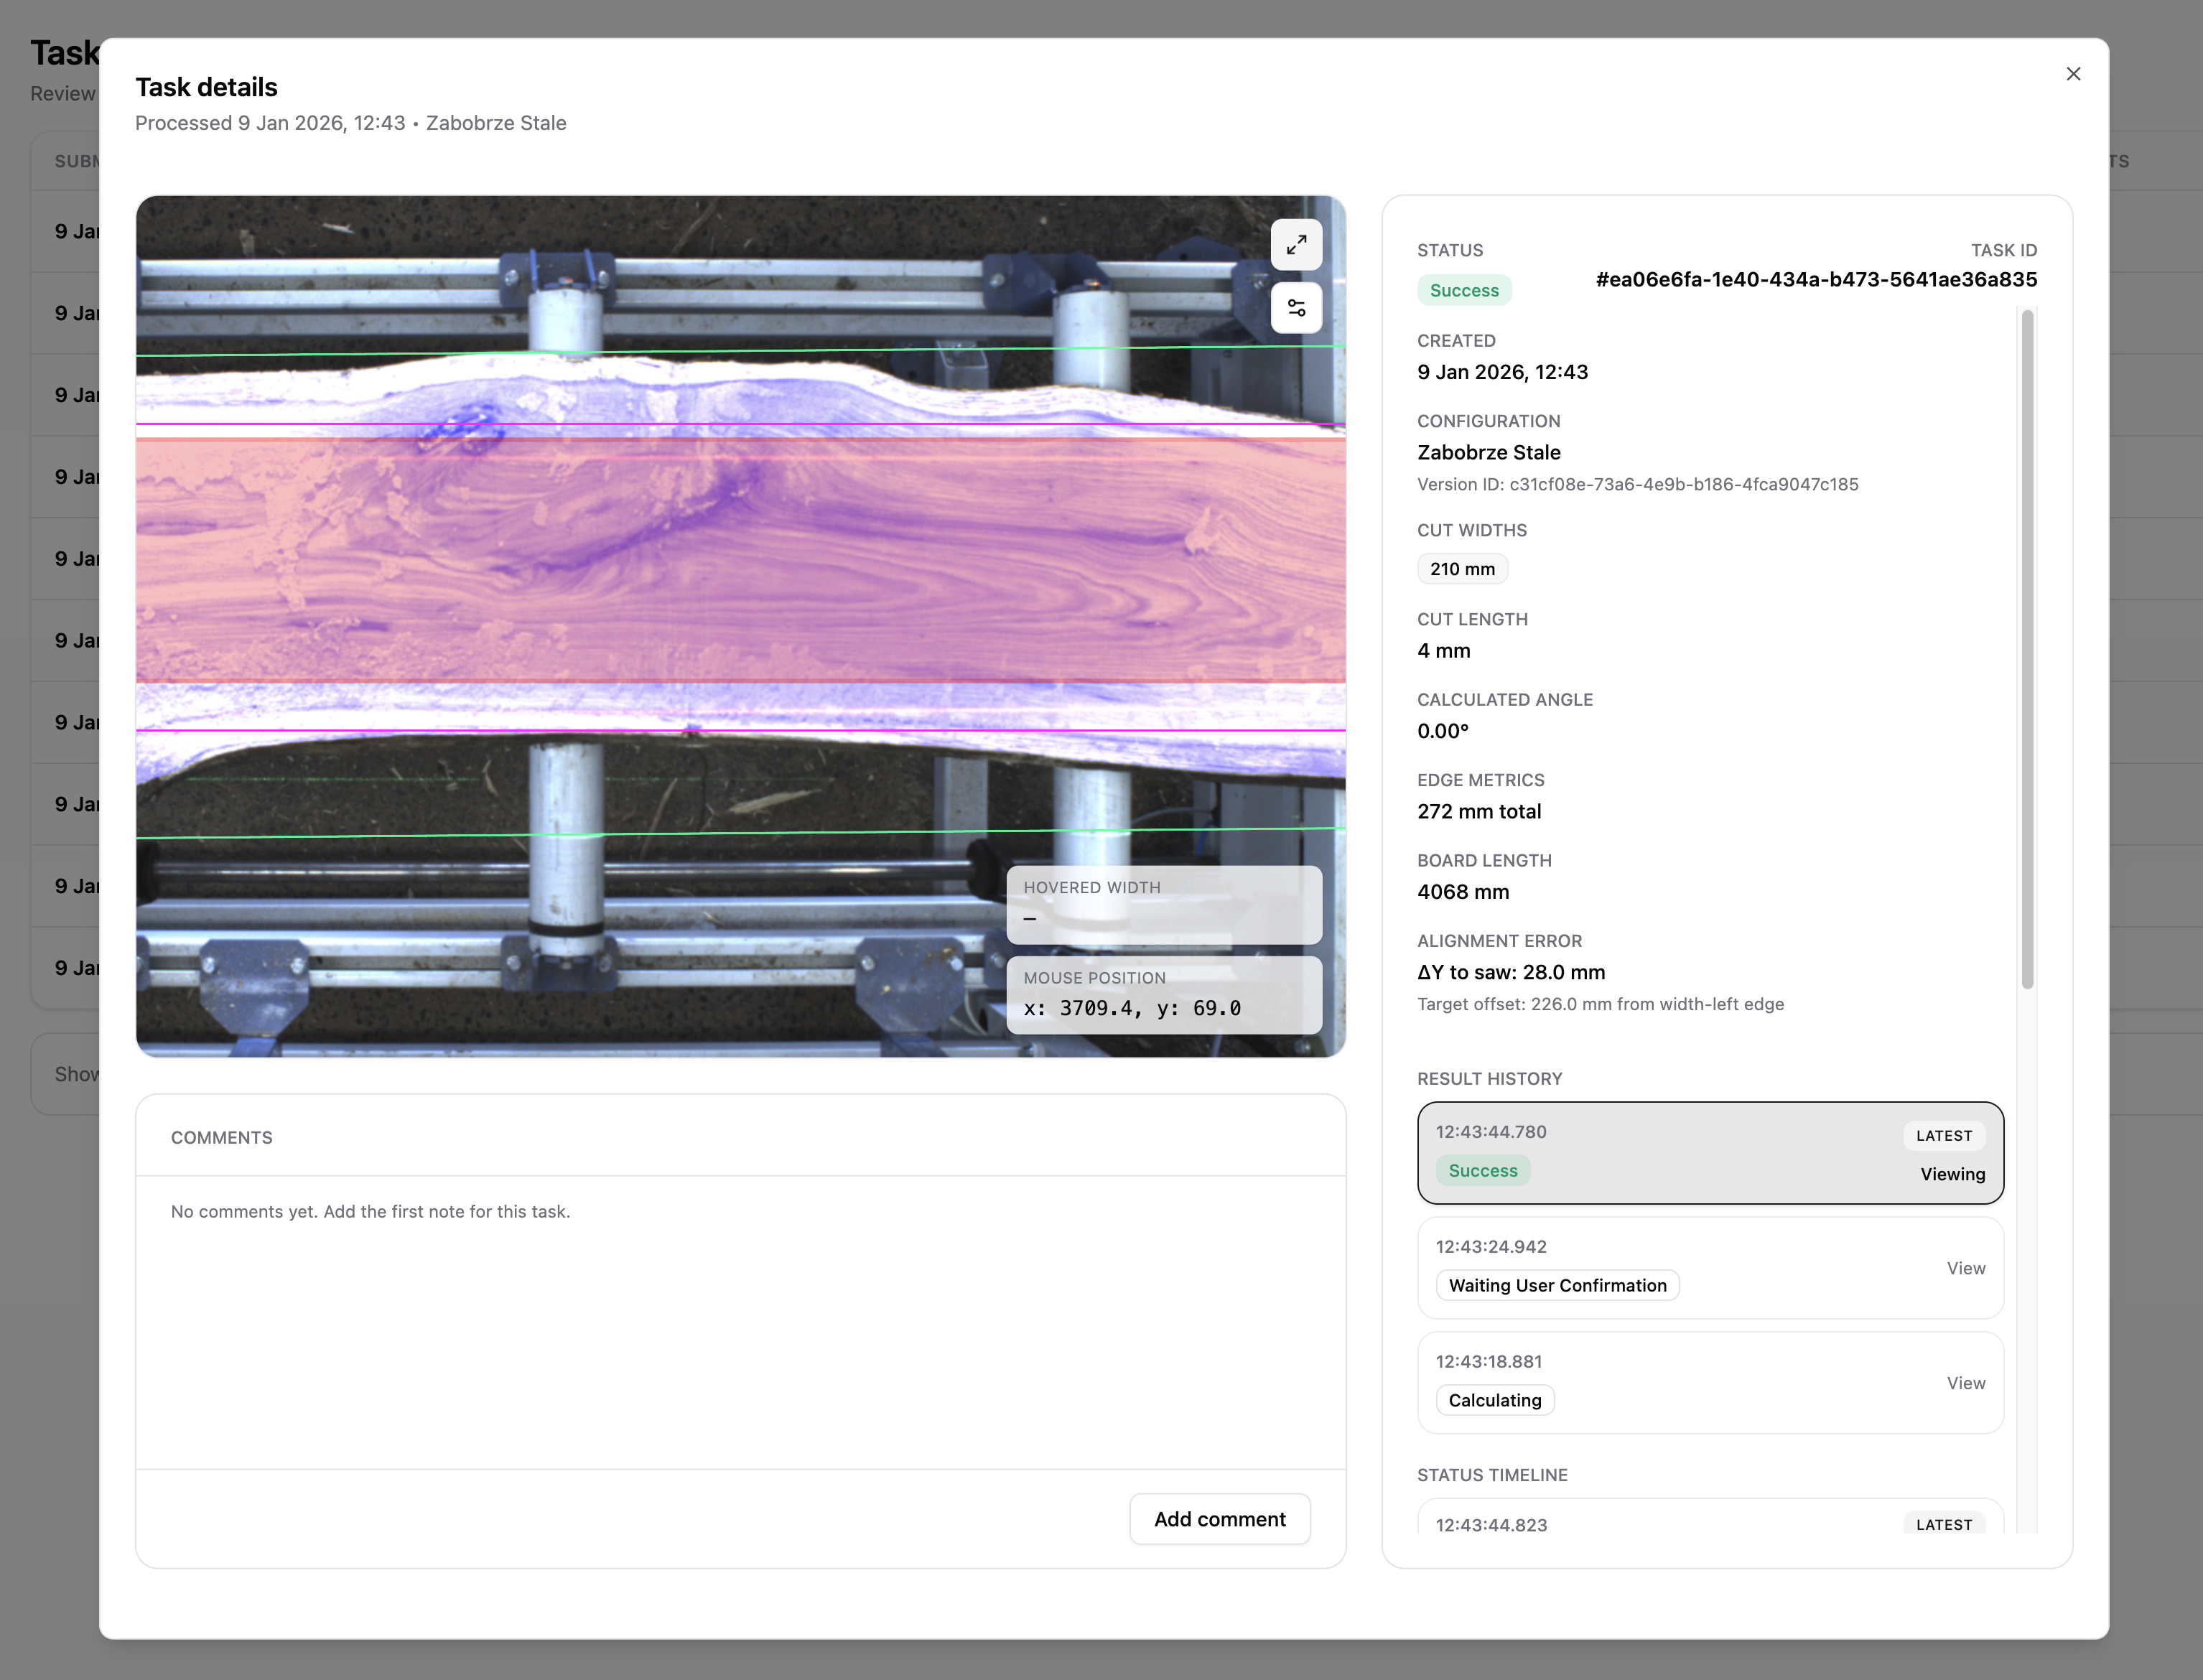
Task: Click the pink highlighted cut region on board
Action: click(x=740, y=560)
